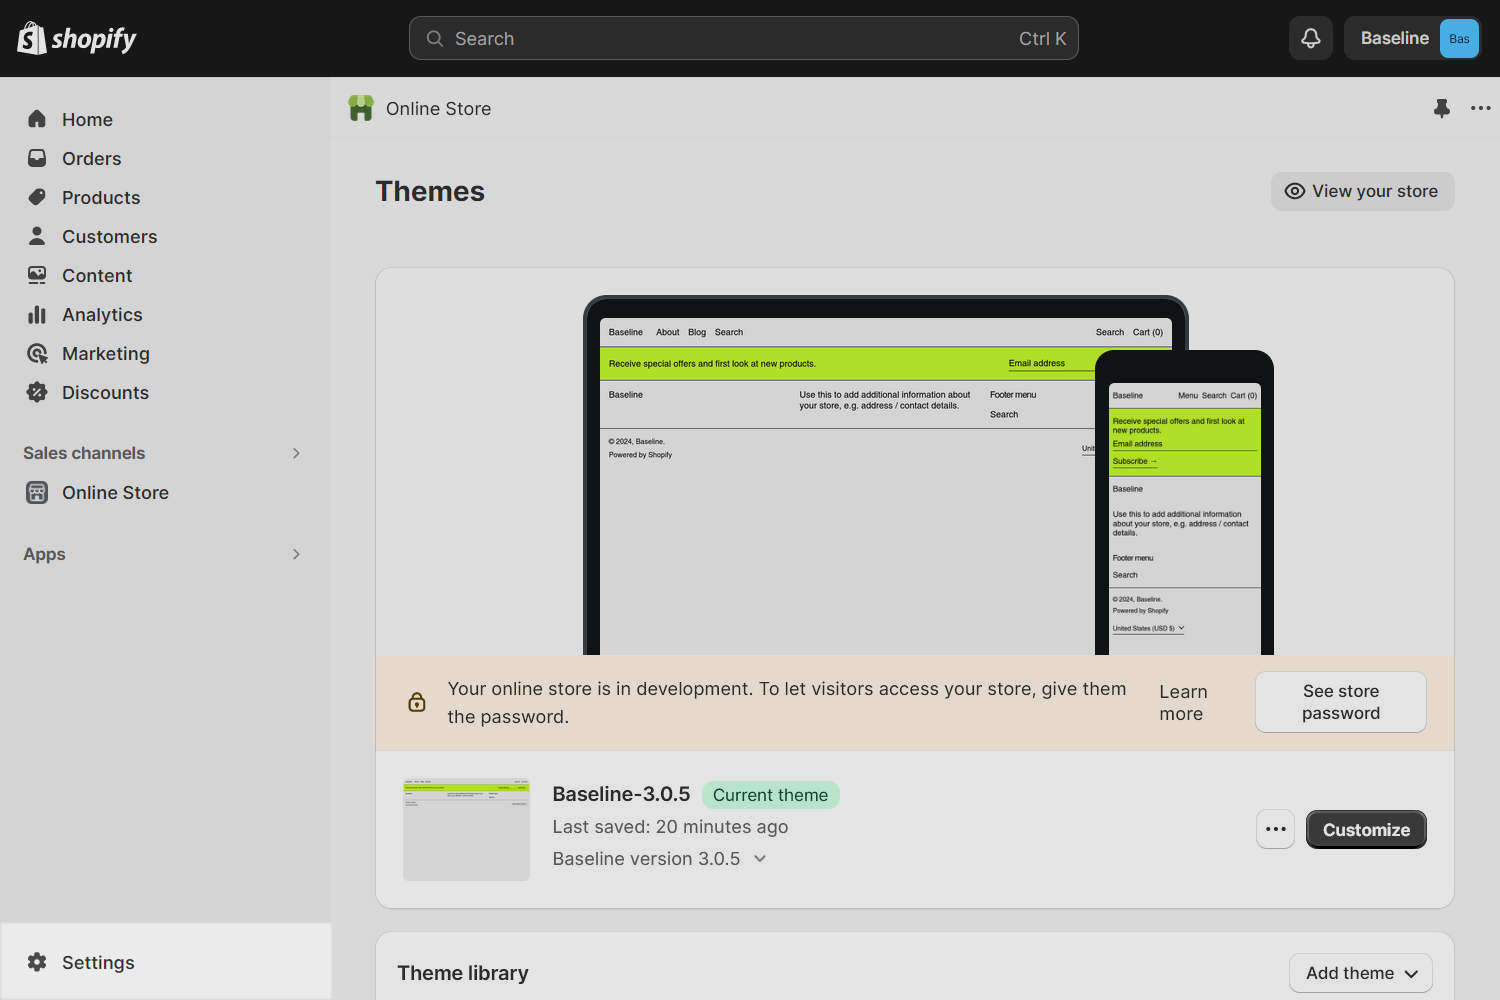Open the more-actions ellipsis for the page header
Viewport: 1500px width, 1000px height.
point(1481,108)
